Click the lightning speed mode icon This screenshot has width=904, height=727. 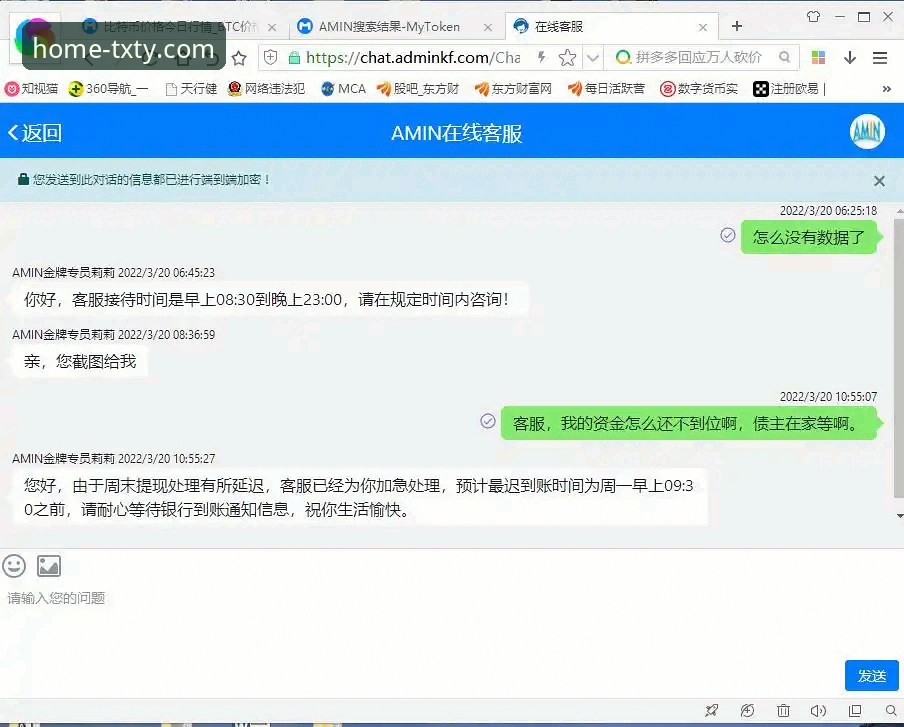[541, 57]
